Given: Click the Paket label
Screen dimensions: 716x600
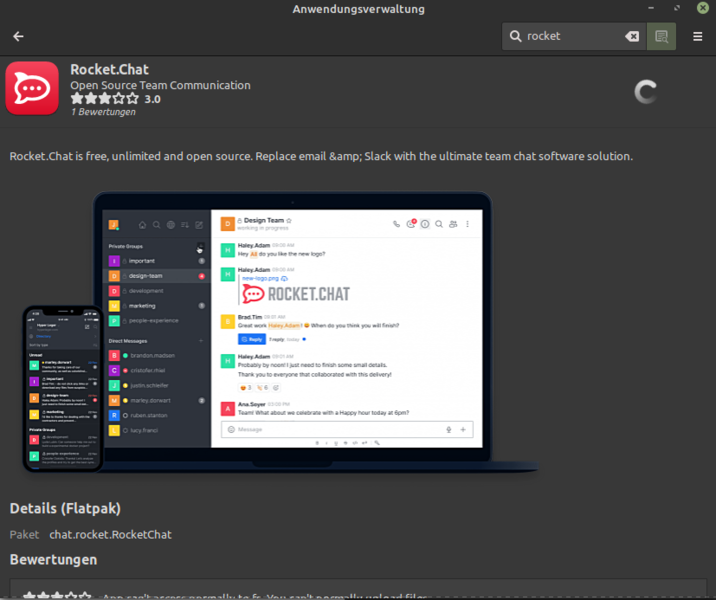Looking at the screenshot, I should pyautogui.click(x=24, y=534).
